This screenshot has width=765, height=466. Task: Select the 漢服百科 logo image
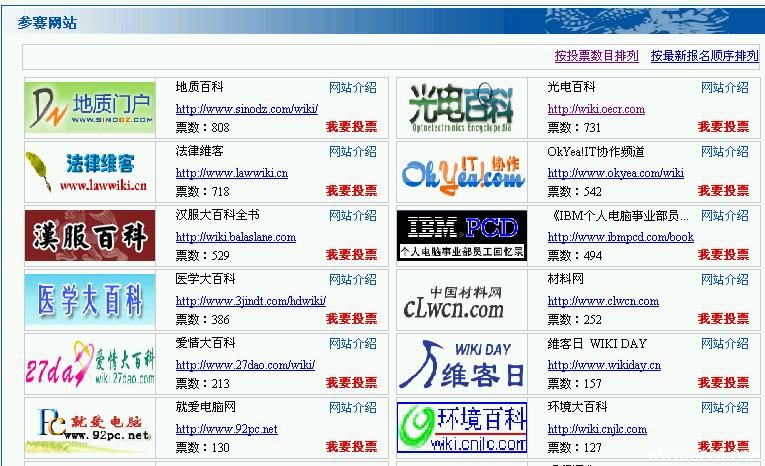point(90,236)
